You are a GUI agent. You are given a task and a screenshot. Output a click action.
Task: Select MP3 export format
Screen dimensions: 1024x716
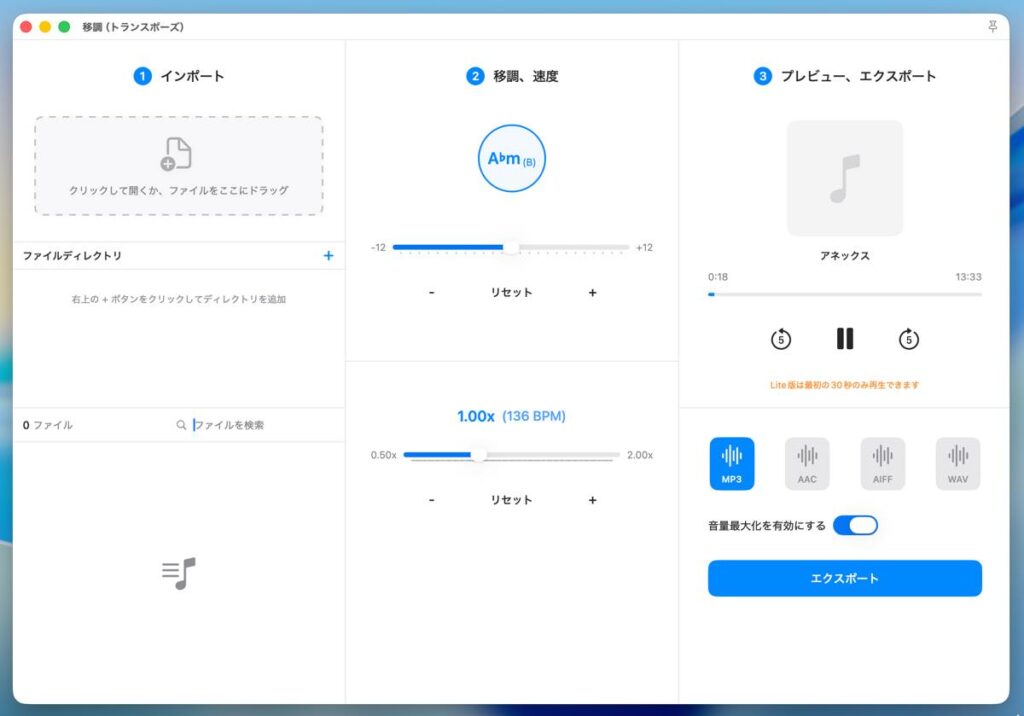(732, 464)
